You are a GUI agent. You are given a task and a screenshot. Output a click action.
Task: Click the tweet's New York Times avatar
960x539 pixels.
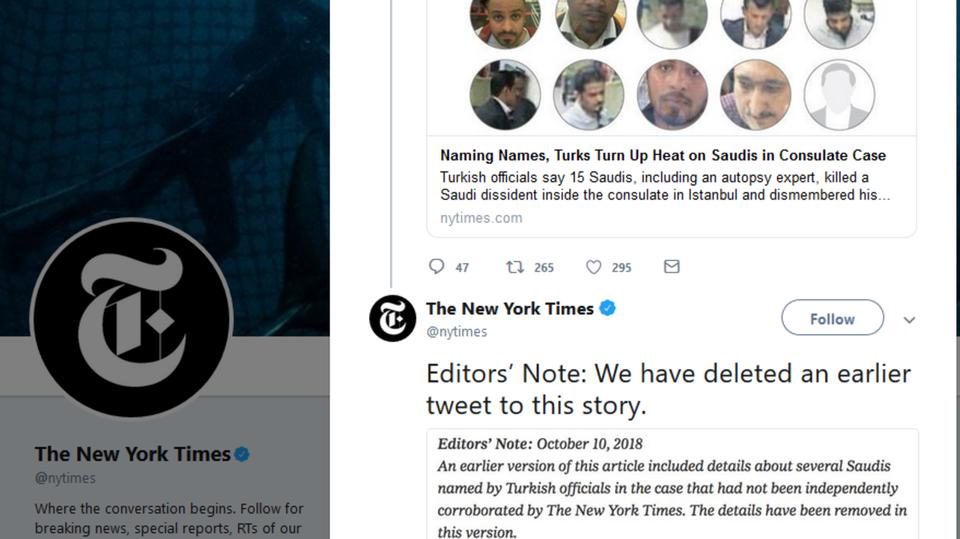pos(392,319)
